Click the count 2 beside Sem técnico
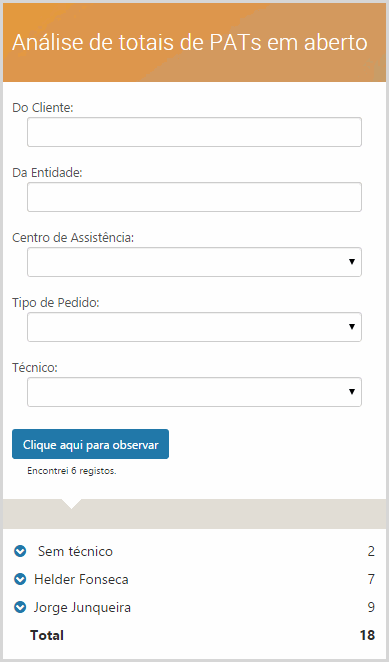The width and height of the screenshot is (389, 662). 371,551
